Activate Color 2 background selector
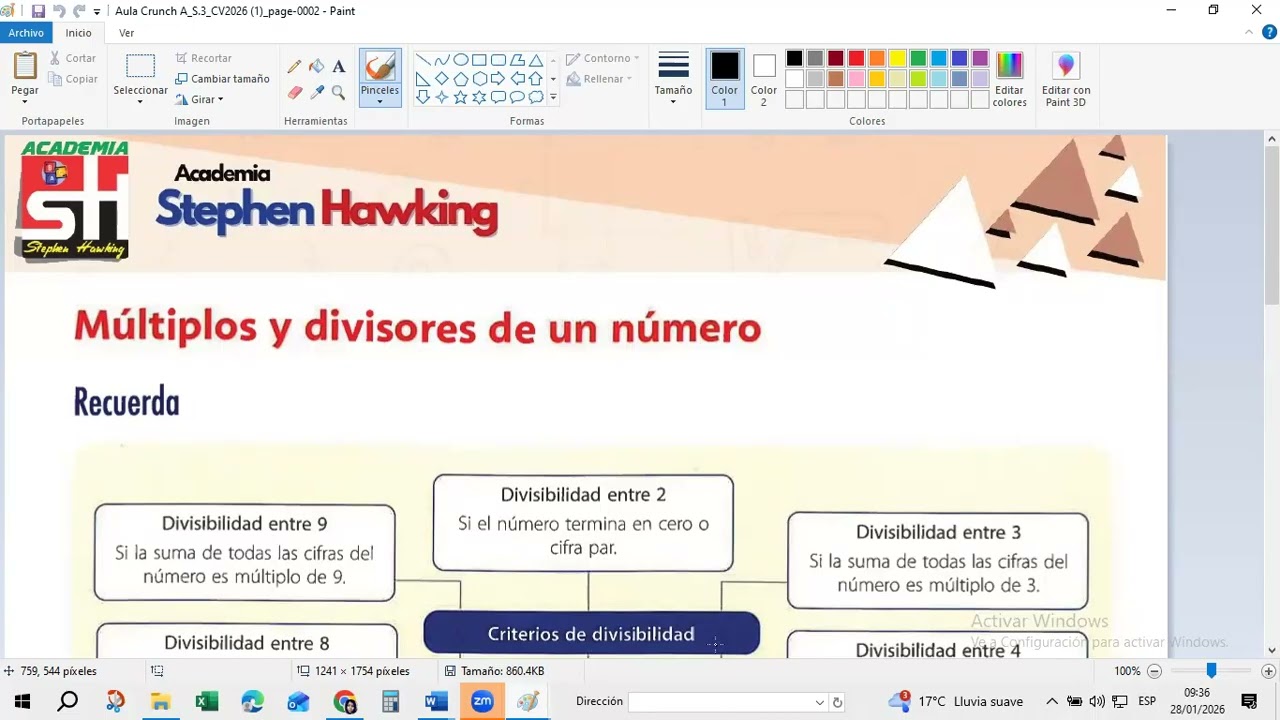 [764, 80]
